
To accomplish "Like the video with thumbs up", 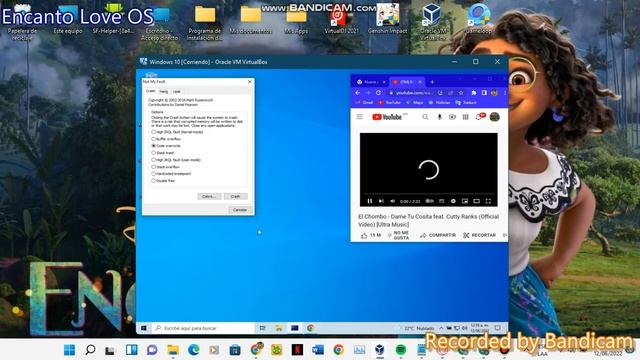I will pos(371,236).
